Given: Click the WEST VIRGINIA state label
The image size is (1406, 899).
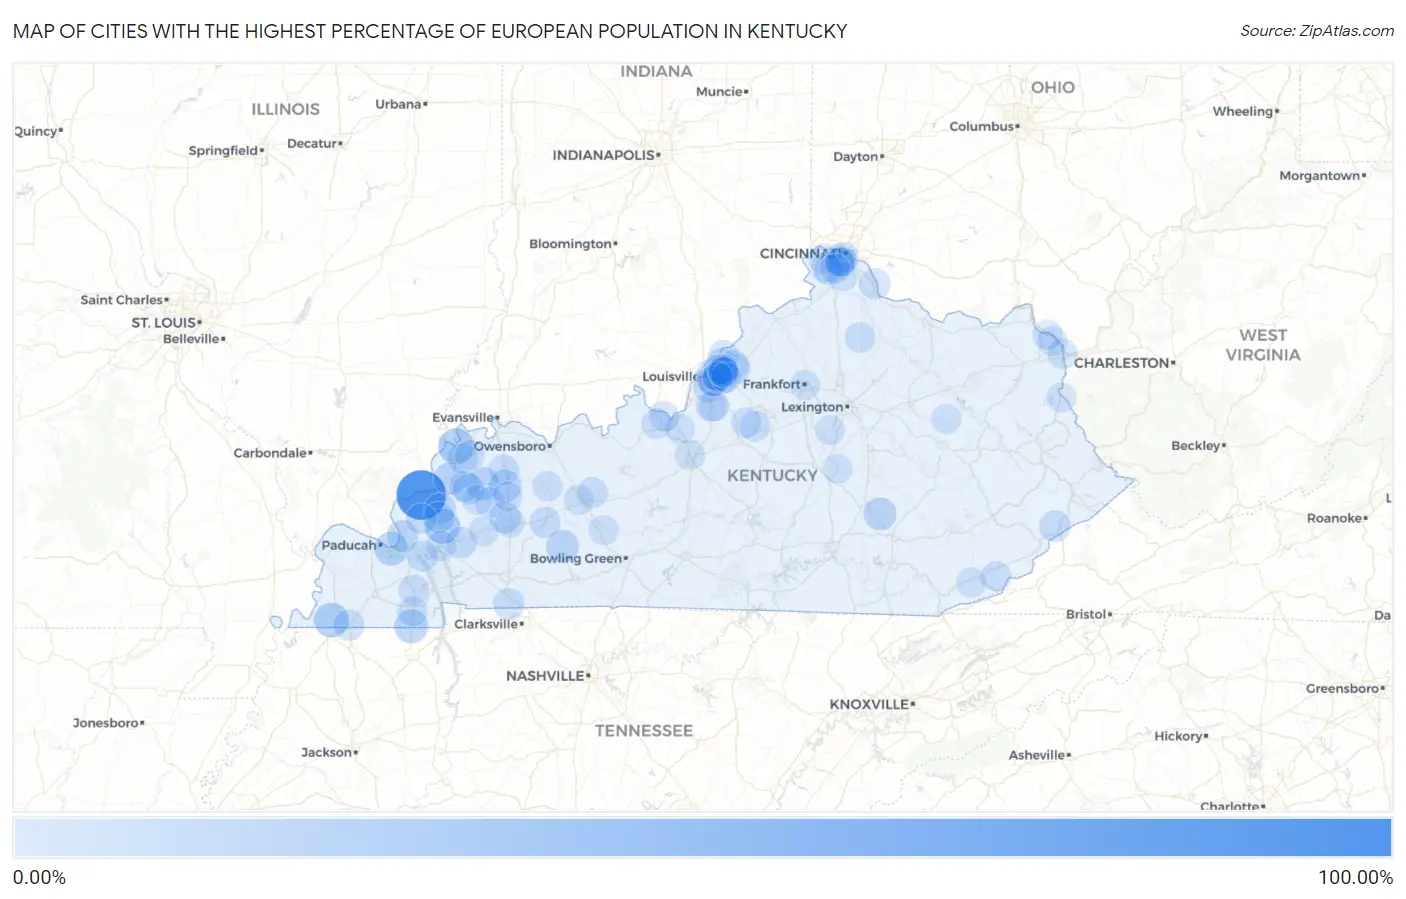Looking at the screenshot, I should click(x=1263, y=345).
